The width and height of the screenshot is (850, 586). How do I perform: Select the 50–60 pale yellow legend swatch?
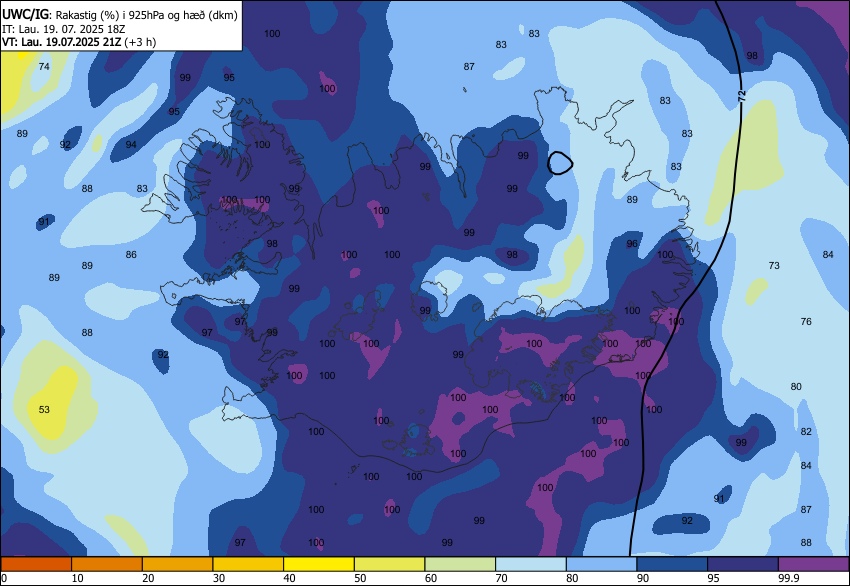[389, 564]
